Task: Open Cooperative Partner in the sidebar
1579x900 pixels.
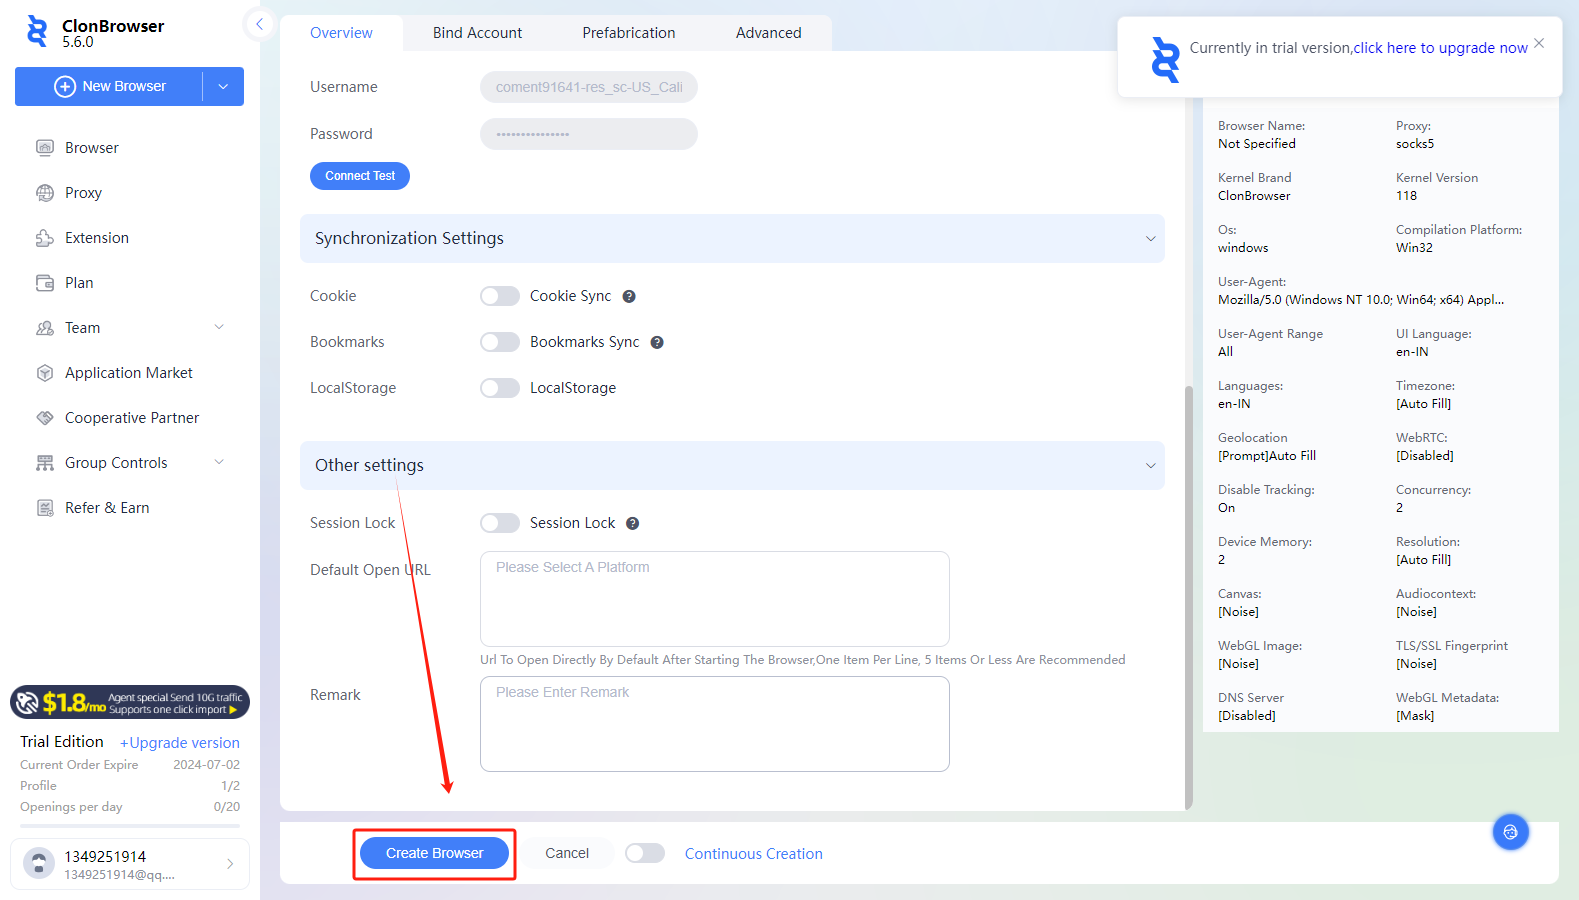Action: click(130, 418)
